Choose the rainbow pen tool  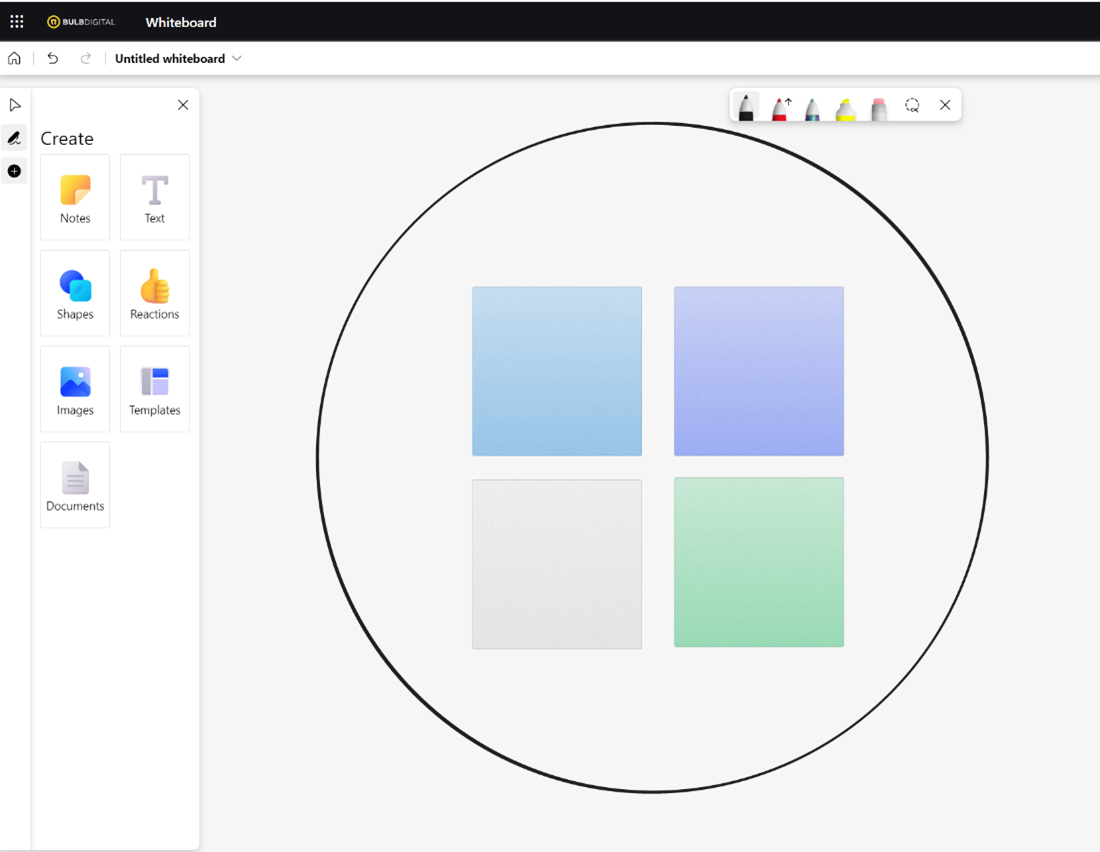[x=813, y=107]
